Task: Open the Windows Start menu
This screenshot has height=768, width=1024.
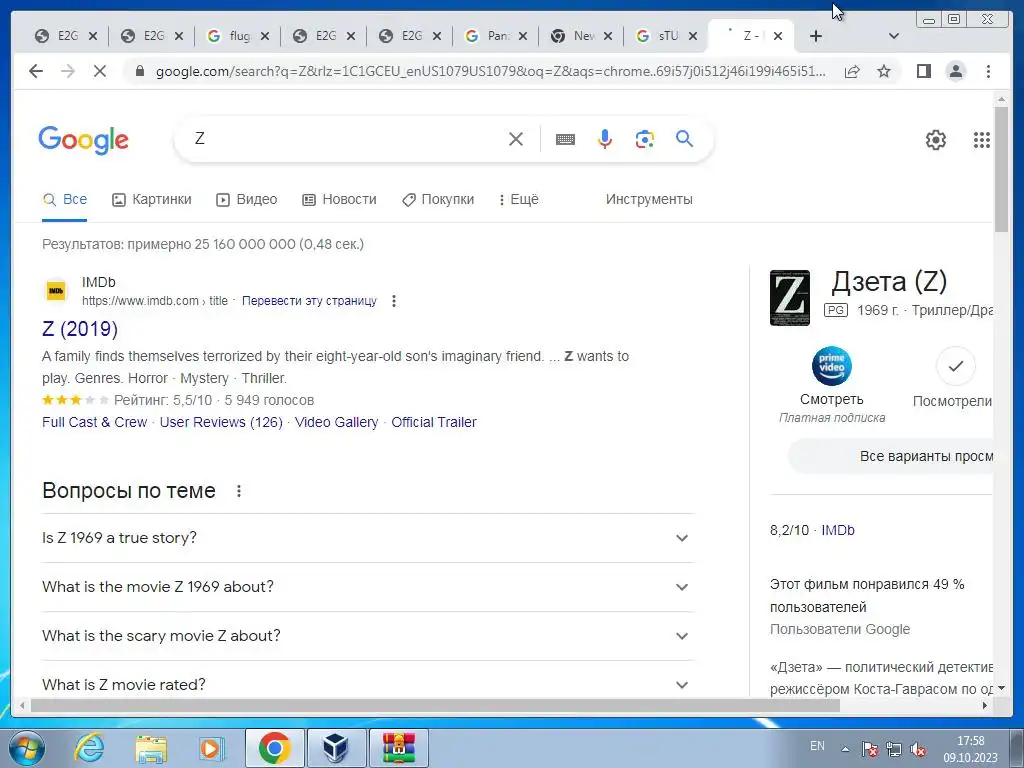Action: [26, 748]
